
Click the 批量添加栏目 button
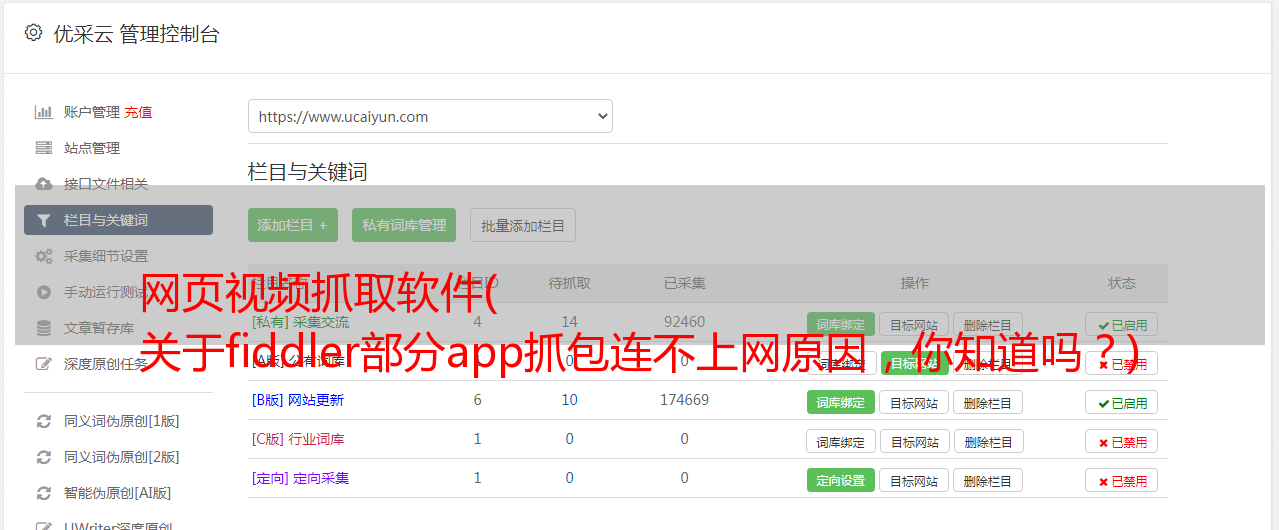[x=523, y=225]
